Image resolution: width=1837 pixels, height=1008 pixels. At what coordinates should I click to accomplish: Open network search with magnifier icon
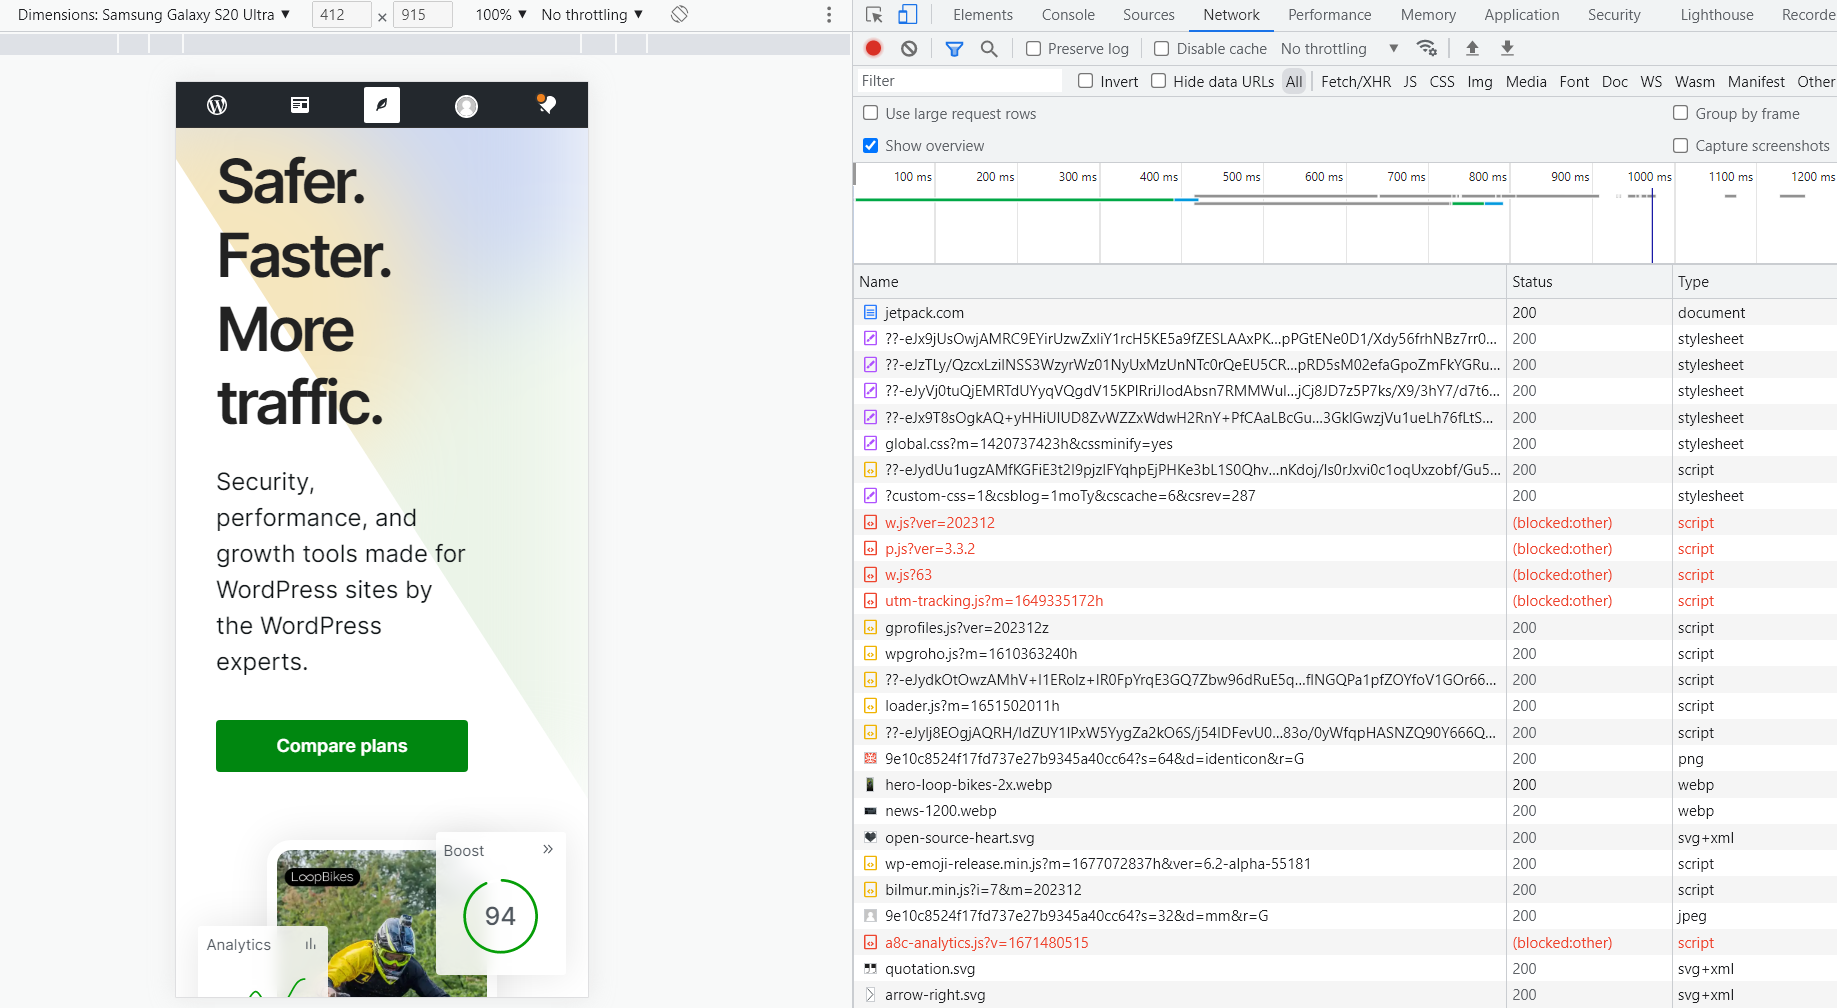click(x=989, y=48)
